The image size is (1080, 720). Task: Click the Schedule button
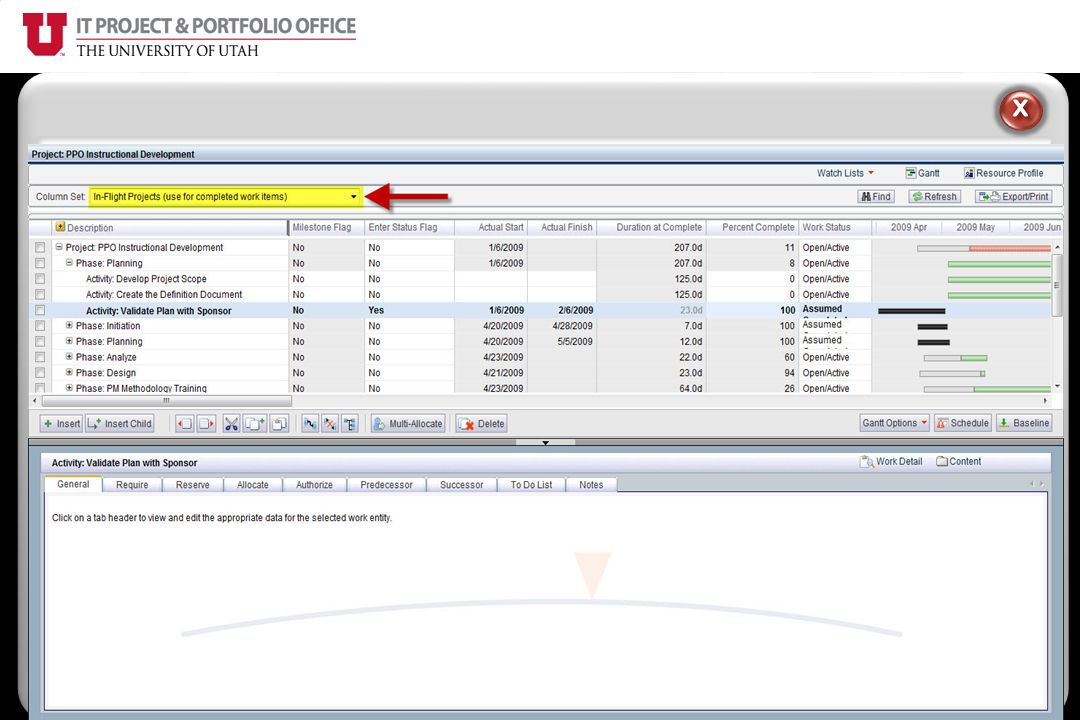point(962,423)
